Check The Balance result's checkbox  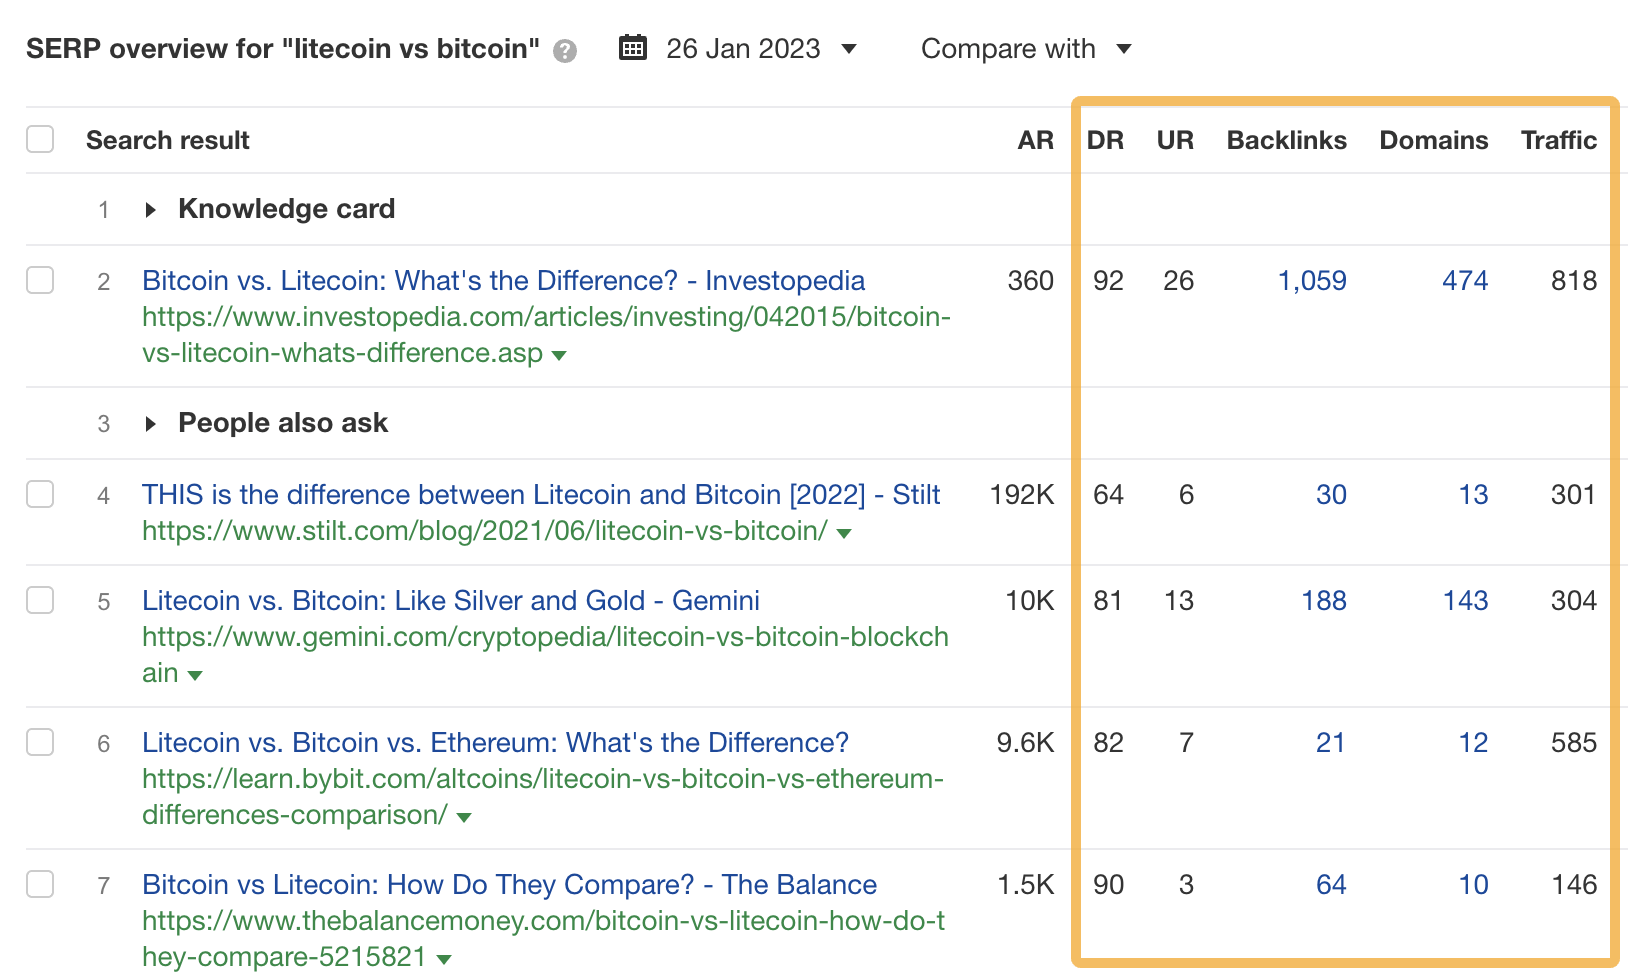pos(40,884)
